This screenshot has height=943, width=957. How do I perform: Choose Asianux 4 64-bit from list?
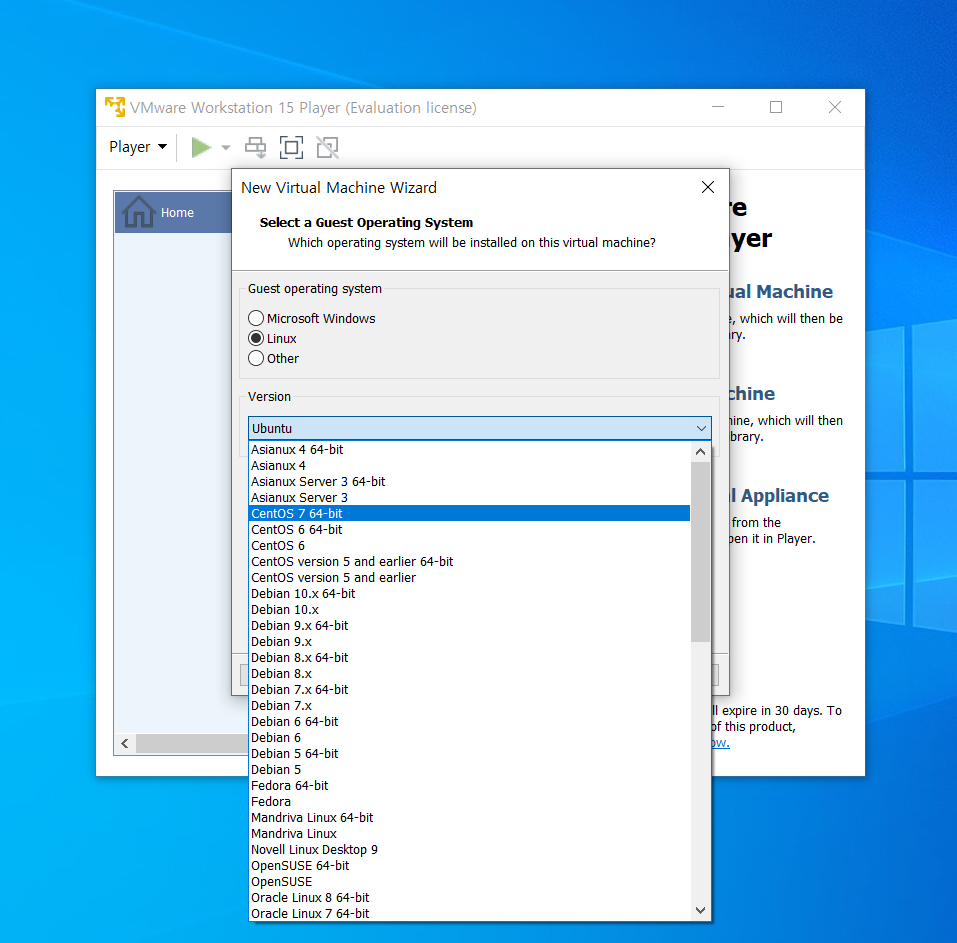pyautogui.click(x=470, y=450)
